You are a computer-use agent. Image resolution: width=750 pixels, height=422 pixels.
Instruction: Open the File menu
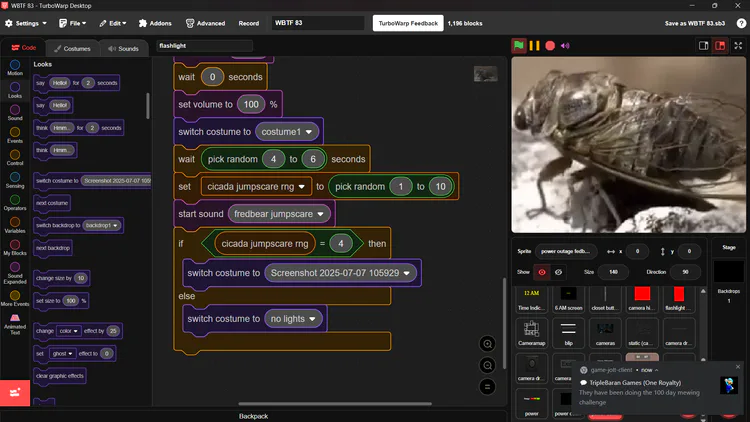point(72,23)
